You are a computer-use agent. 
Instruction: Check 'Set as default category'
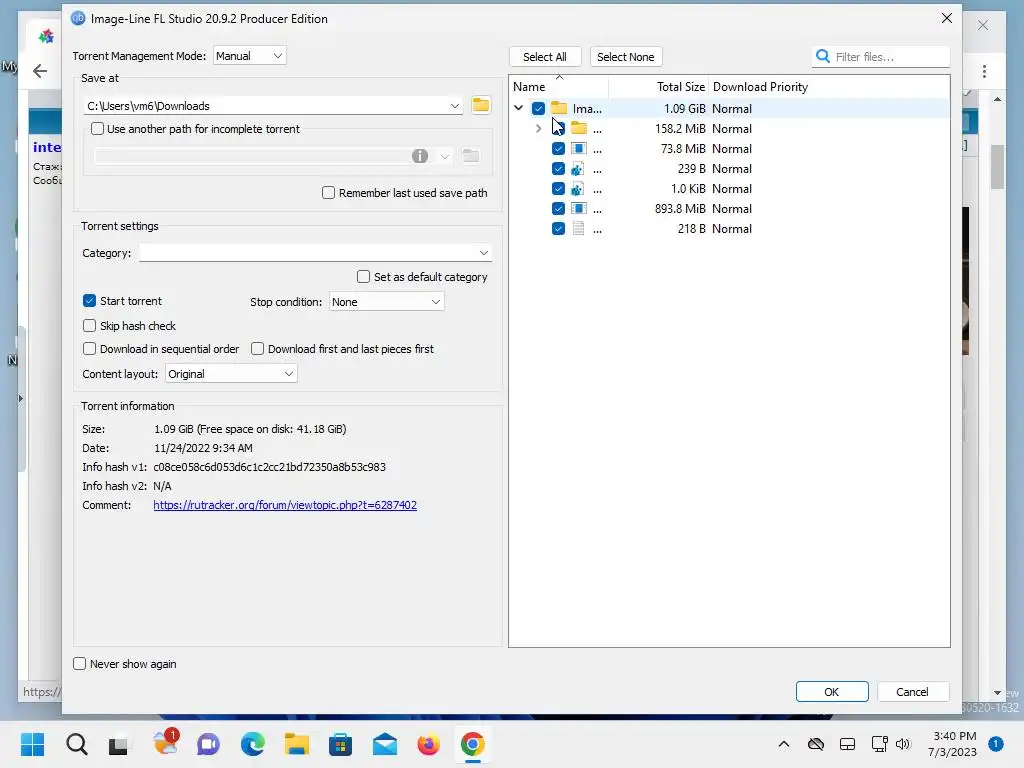(363, 277)
